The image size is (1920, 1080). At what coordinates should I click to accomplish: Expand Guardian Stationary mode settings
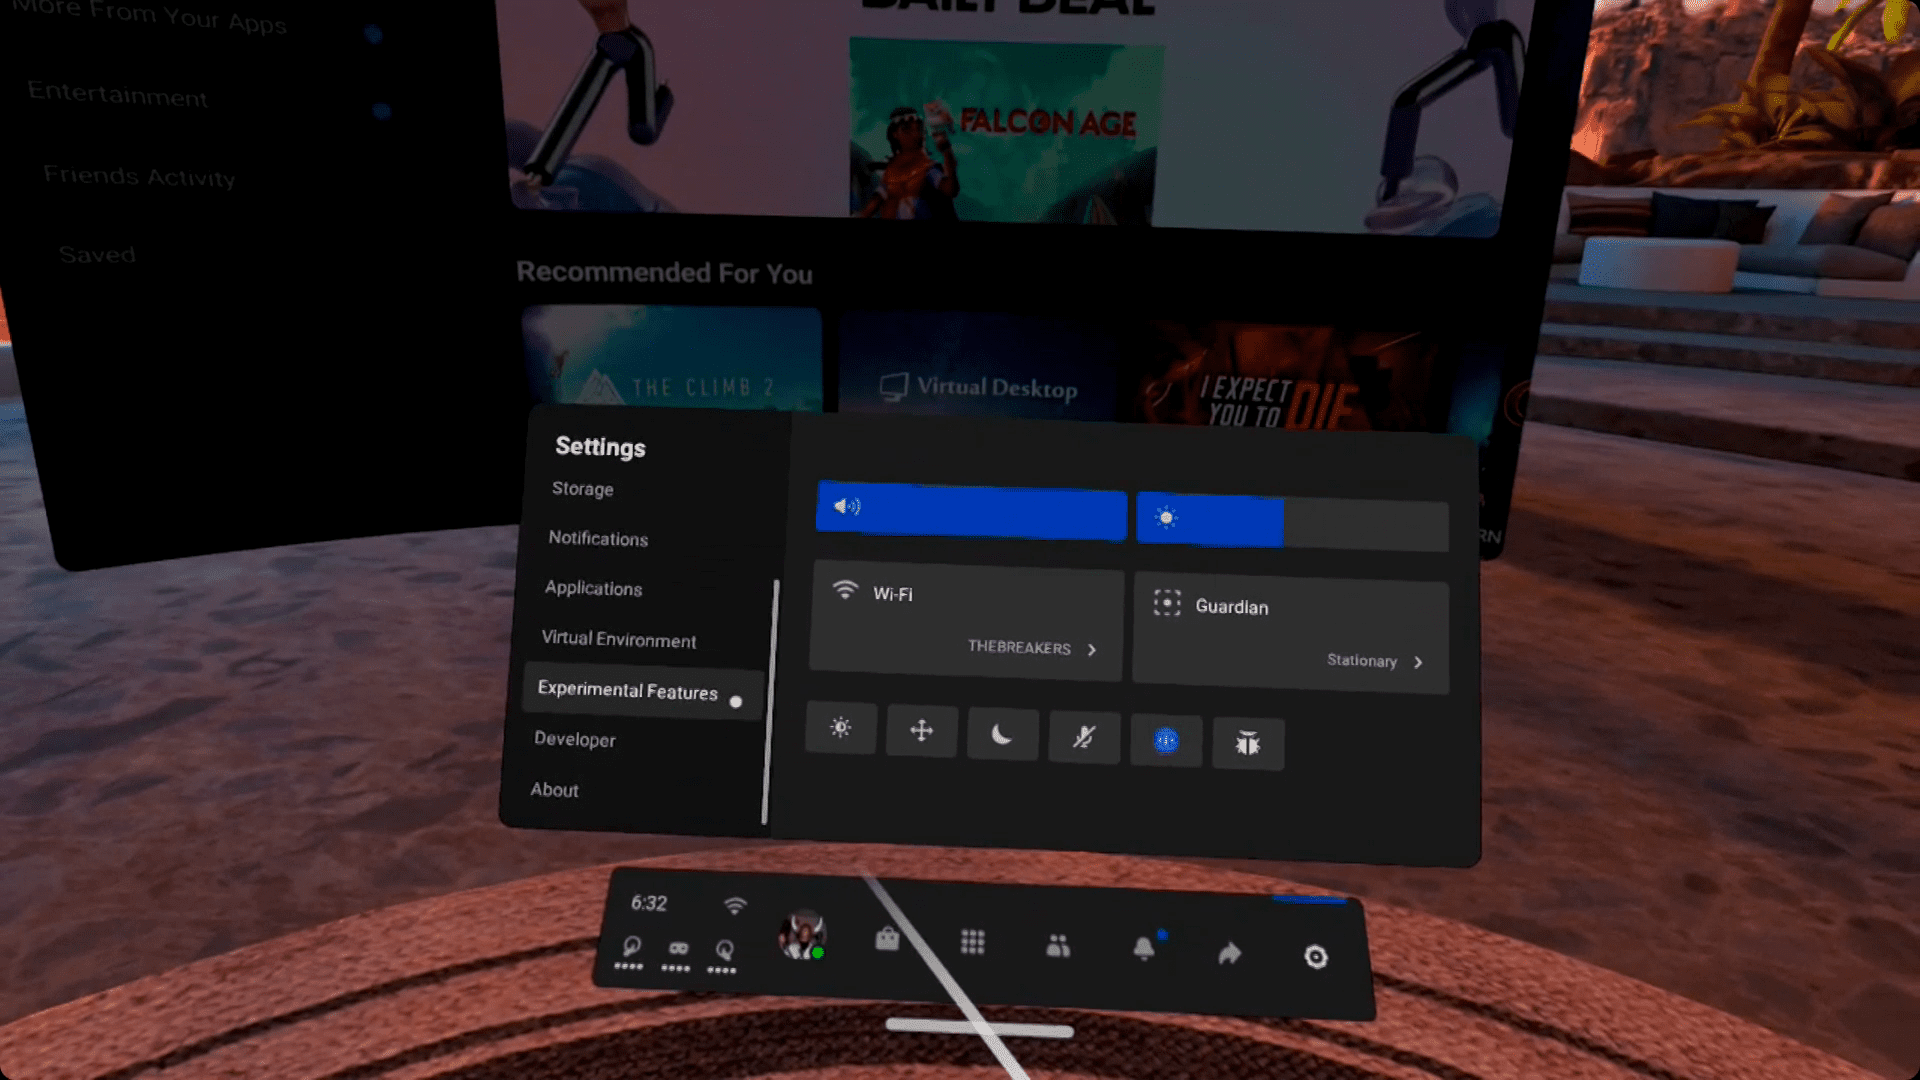[x=1377, y=661]
